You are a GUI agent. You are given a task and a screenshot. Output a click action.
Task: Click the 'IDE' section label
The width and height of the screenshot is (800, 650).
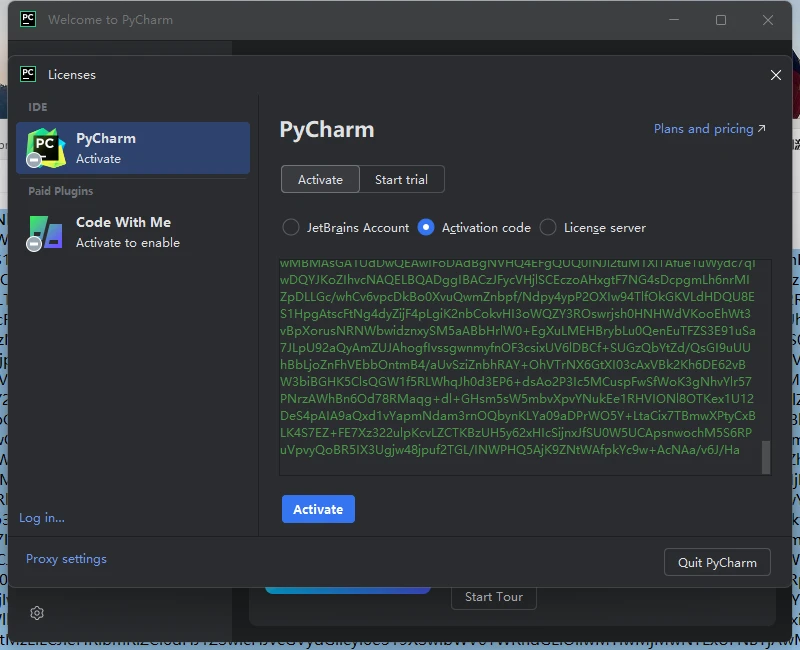38,107
